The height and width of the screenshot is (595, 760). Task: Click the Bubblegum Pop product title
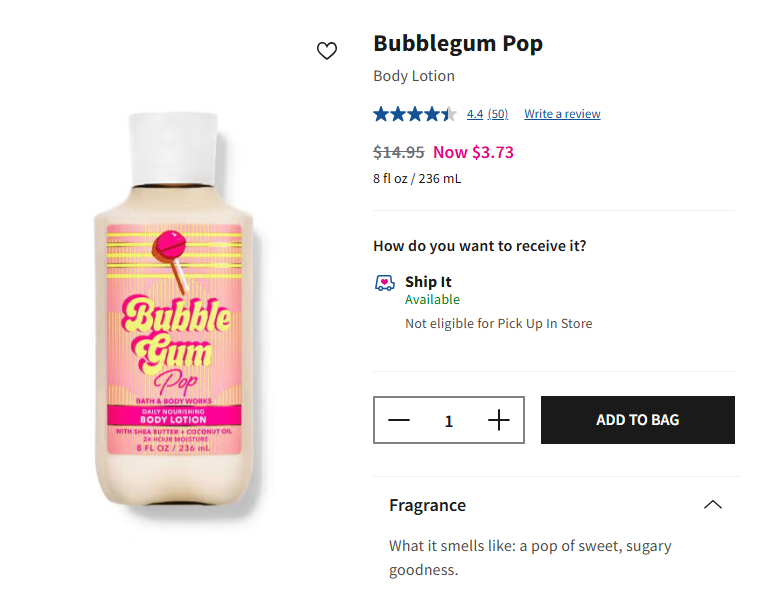(458, 44)
